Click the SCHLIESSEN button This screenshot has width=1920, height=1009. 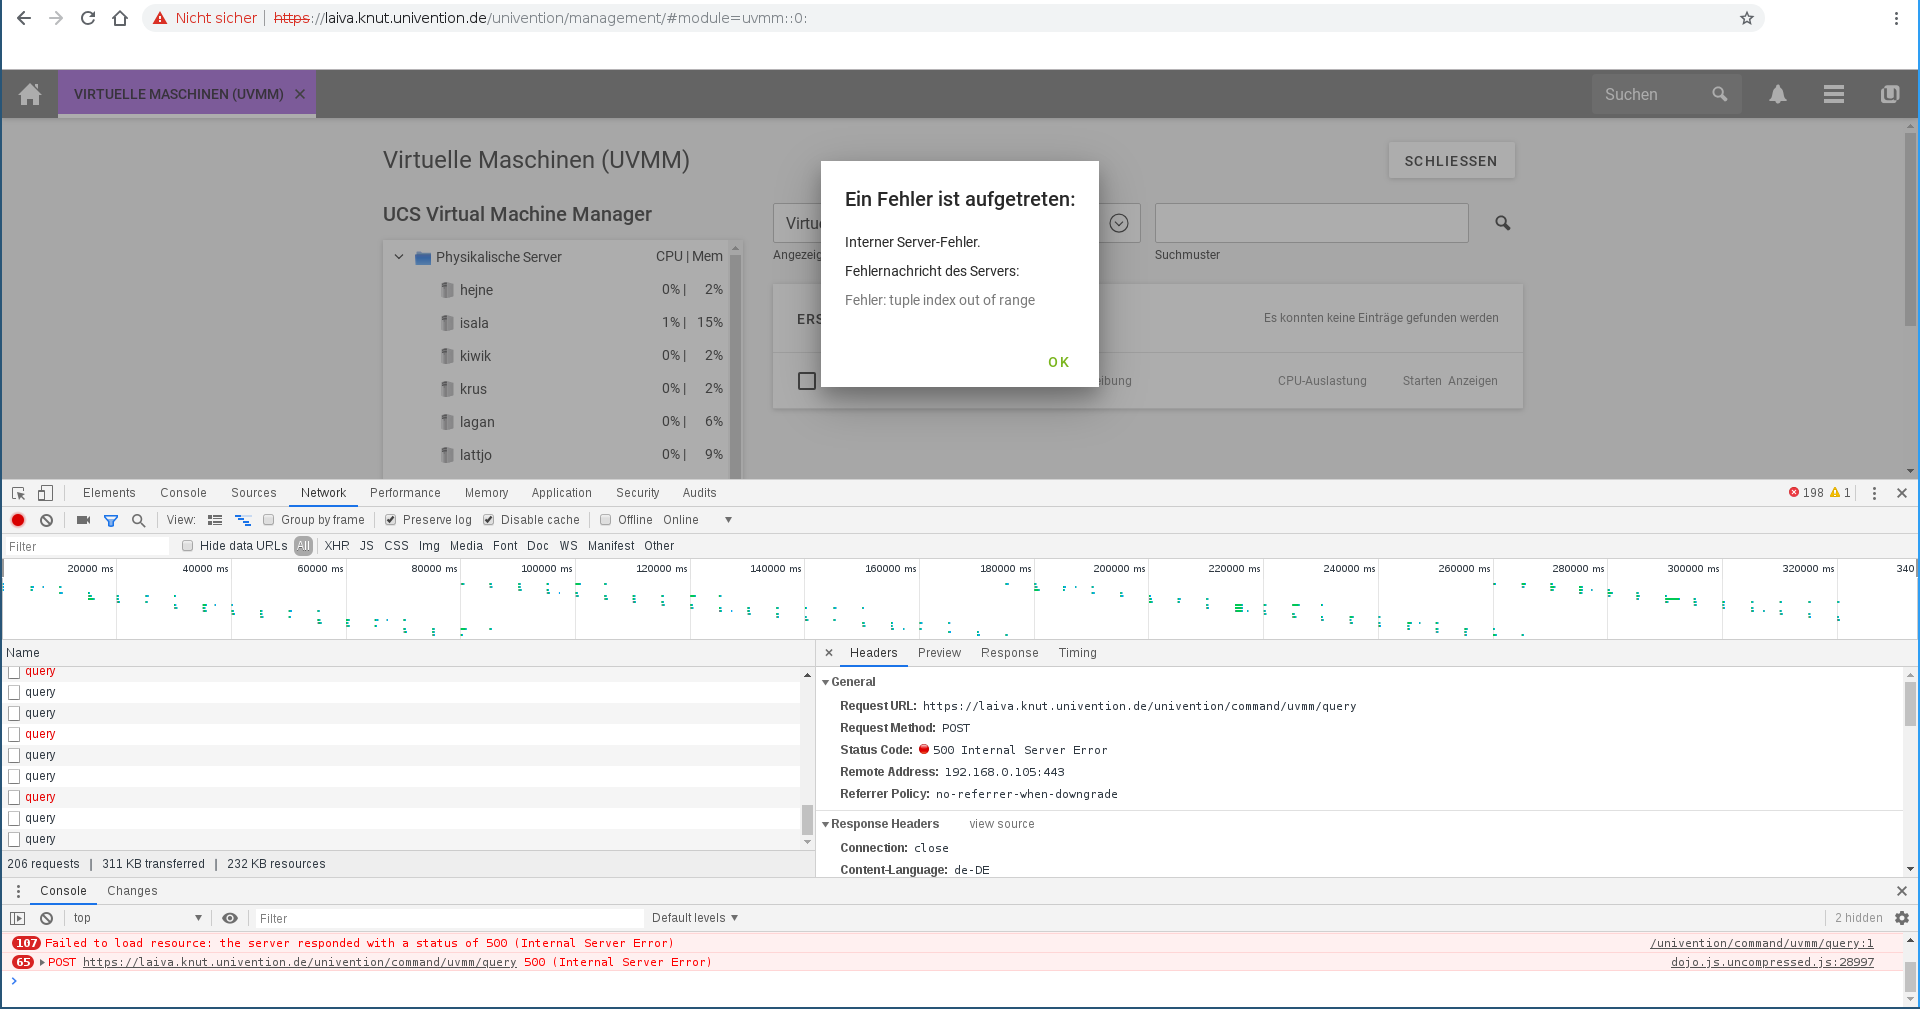(1450, 161)
